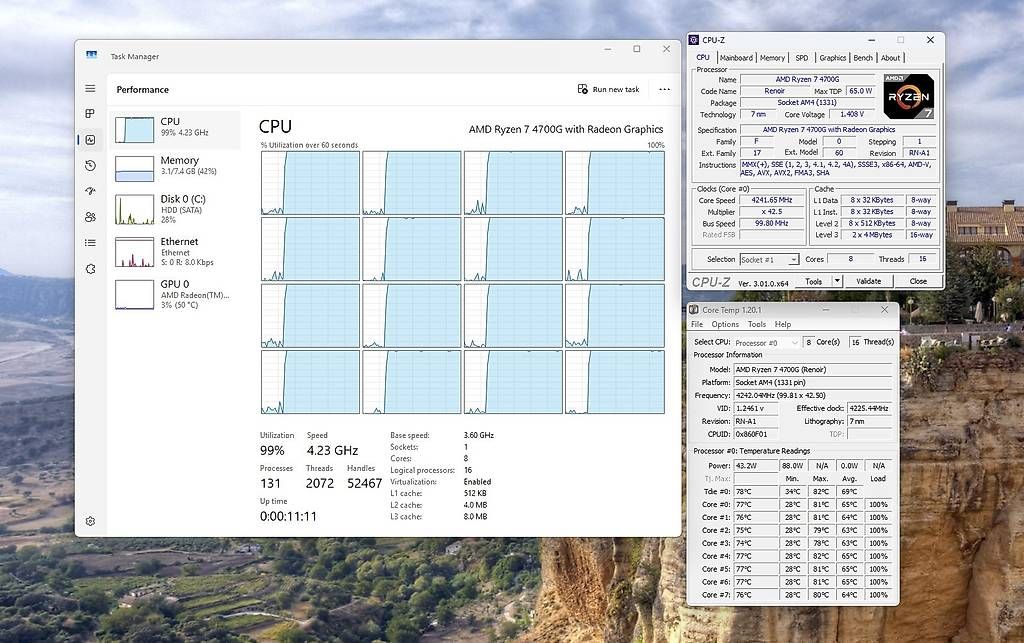
Task: Click Virtualization Enabled value
Action: click(477, 481)
